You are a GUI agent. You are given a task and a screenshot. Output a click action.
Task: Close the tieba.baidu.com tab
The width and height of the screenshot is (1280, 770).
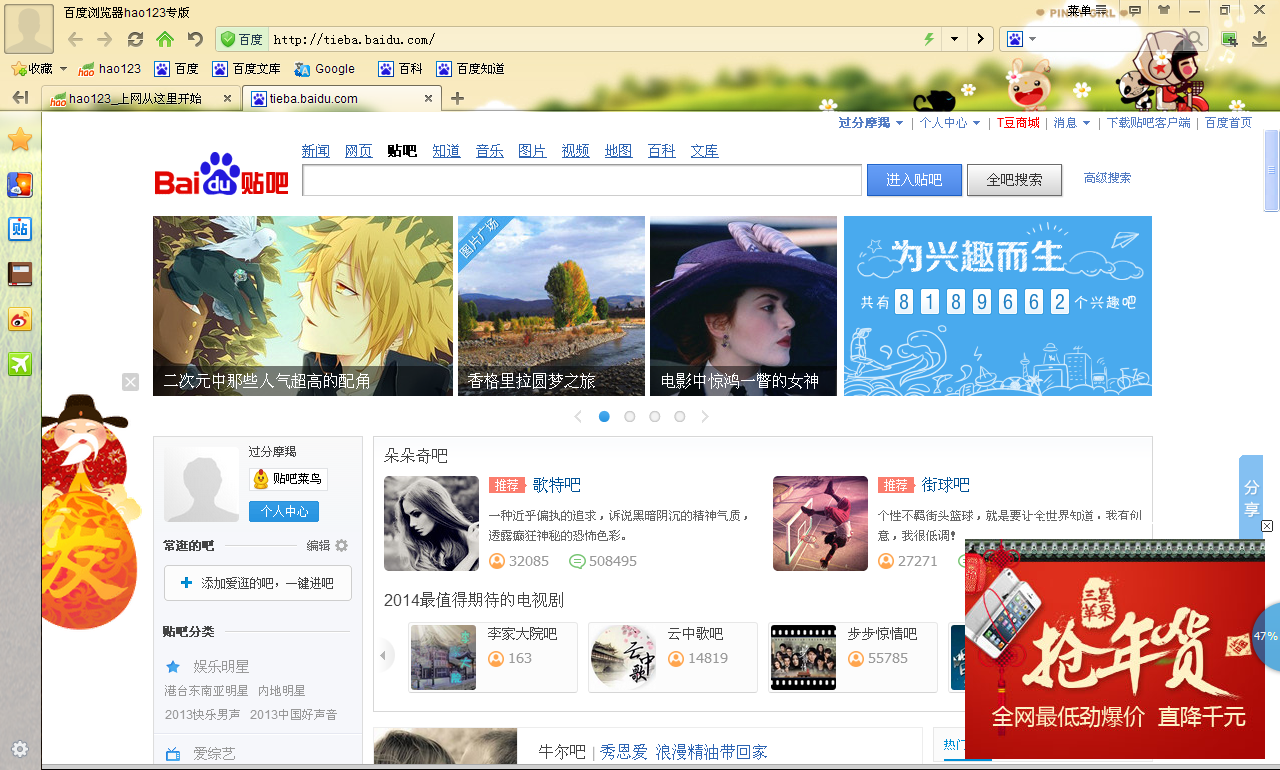click(x=429, y=98)
